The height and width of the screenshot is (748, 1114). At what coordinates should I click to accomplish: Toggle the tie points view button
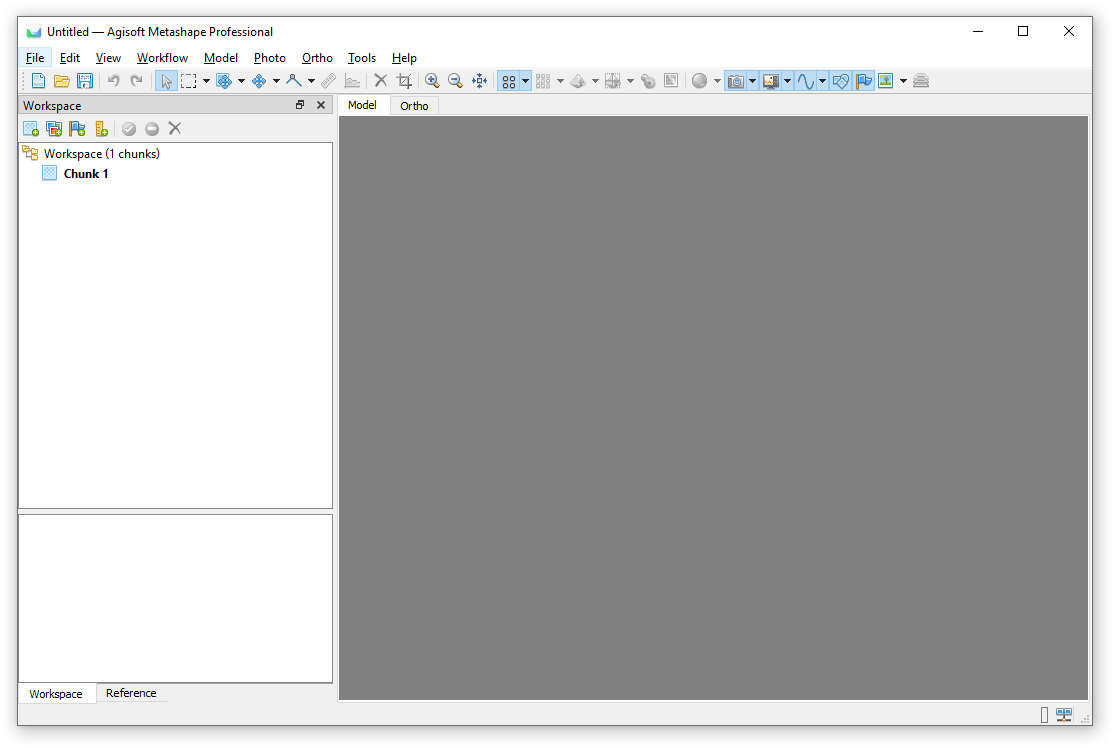point(509,81)
